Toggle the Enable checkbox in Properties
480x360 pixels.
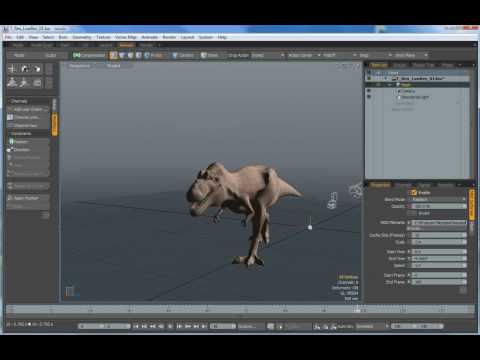414,193
